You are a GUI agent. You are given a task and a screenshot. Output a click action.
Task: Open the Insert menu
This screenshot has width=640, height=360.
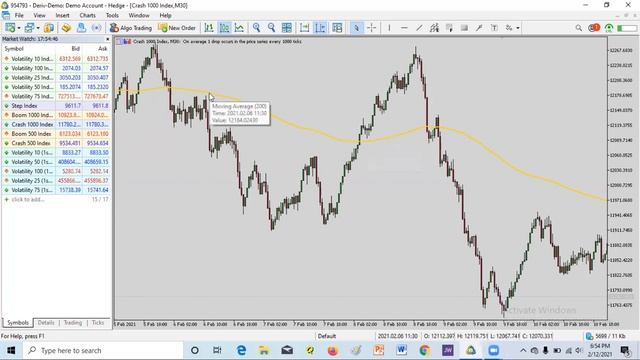click(62, 15)
